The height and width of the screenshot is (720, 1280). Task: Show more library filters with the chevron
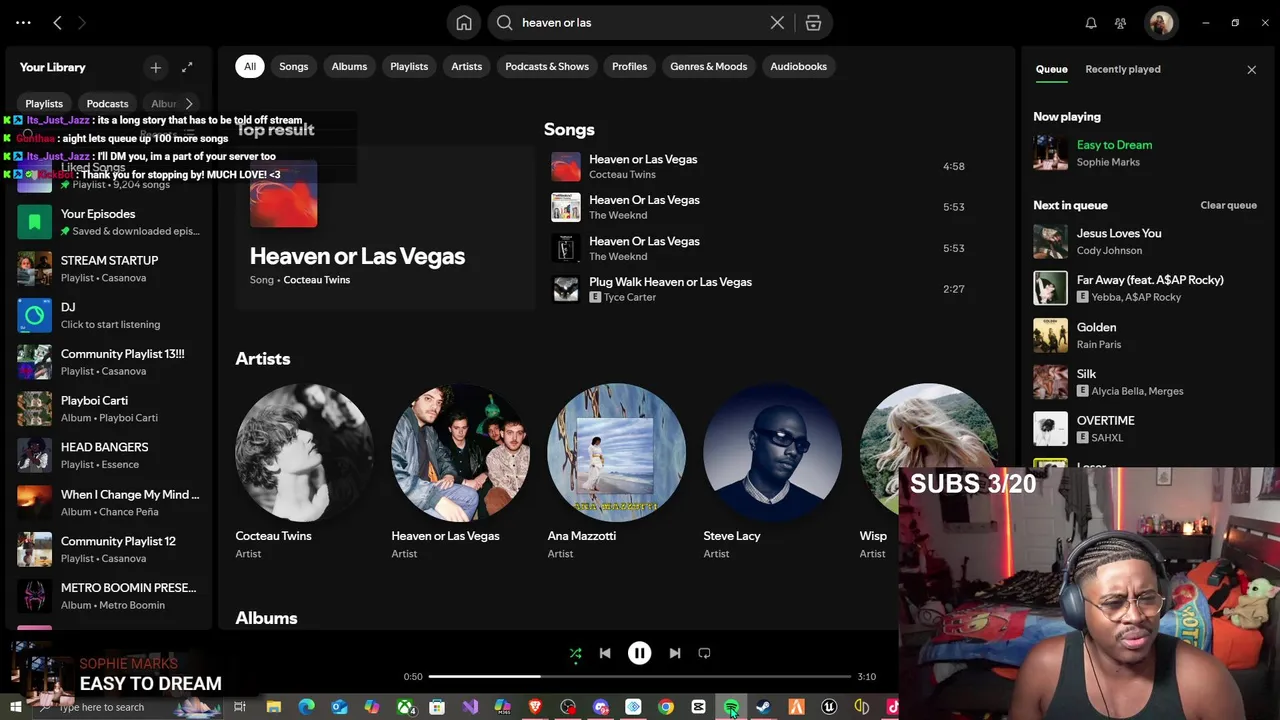tap(188, 103)
